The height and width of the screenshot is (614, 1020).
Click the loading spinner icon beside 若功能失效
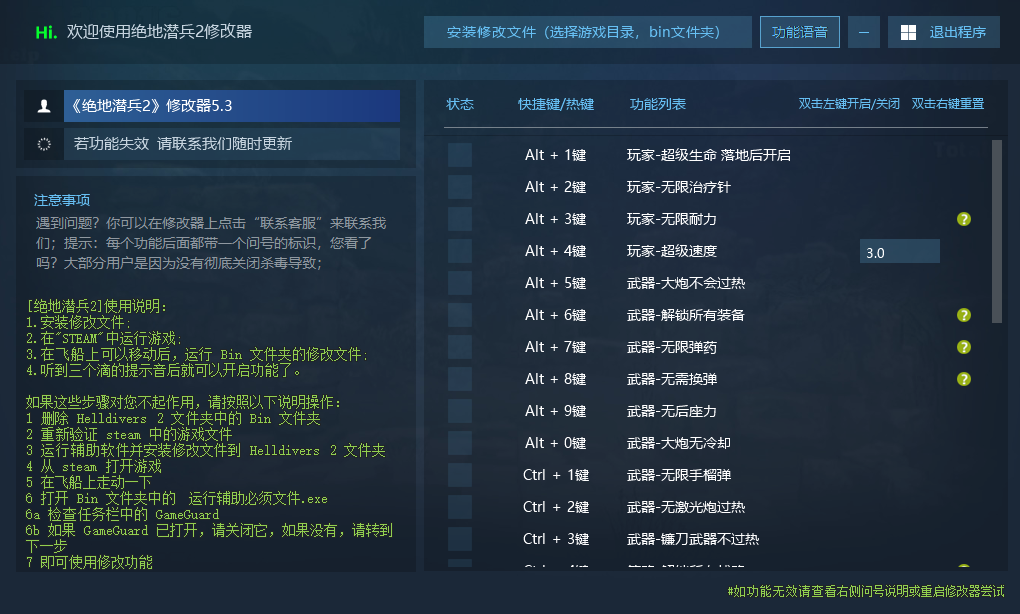(x=44, y=144)
